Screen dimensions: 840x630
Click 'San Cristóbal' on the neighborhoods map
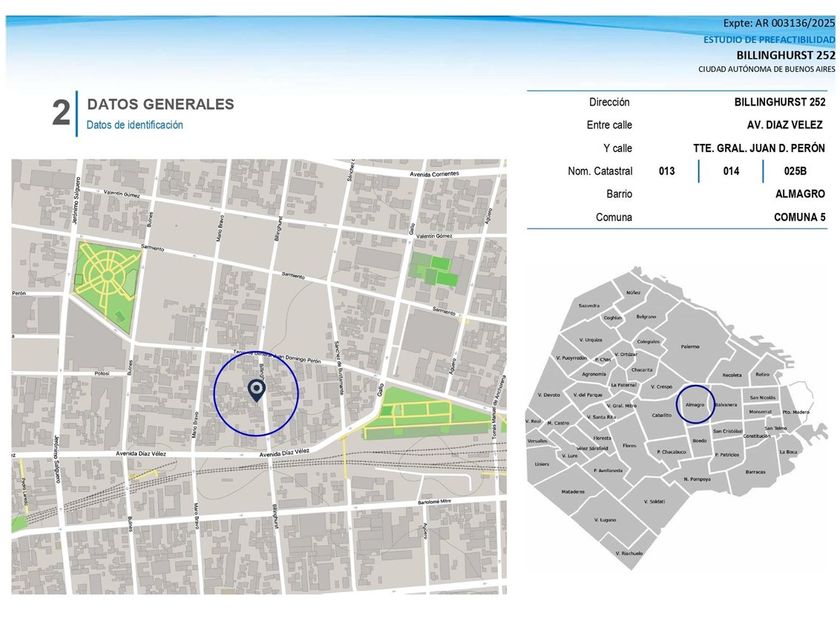point(728,431)
